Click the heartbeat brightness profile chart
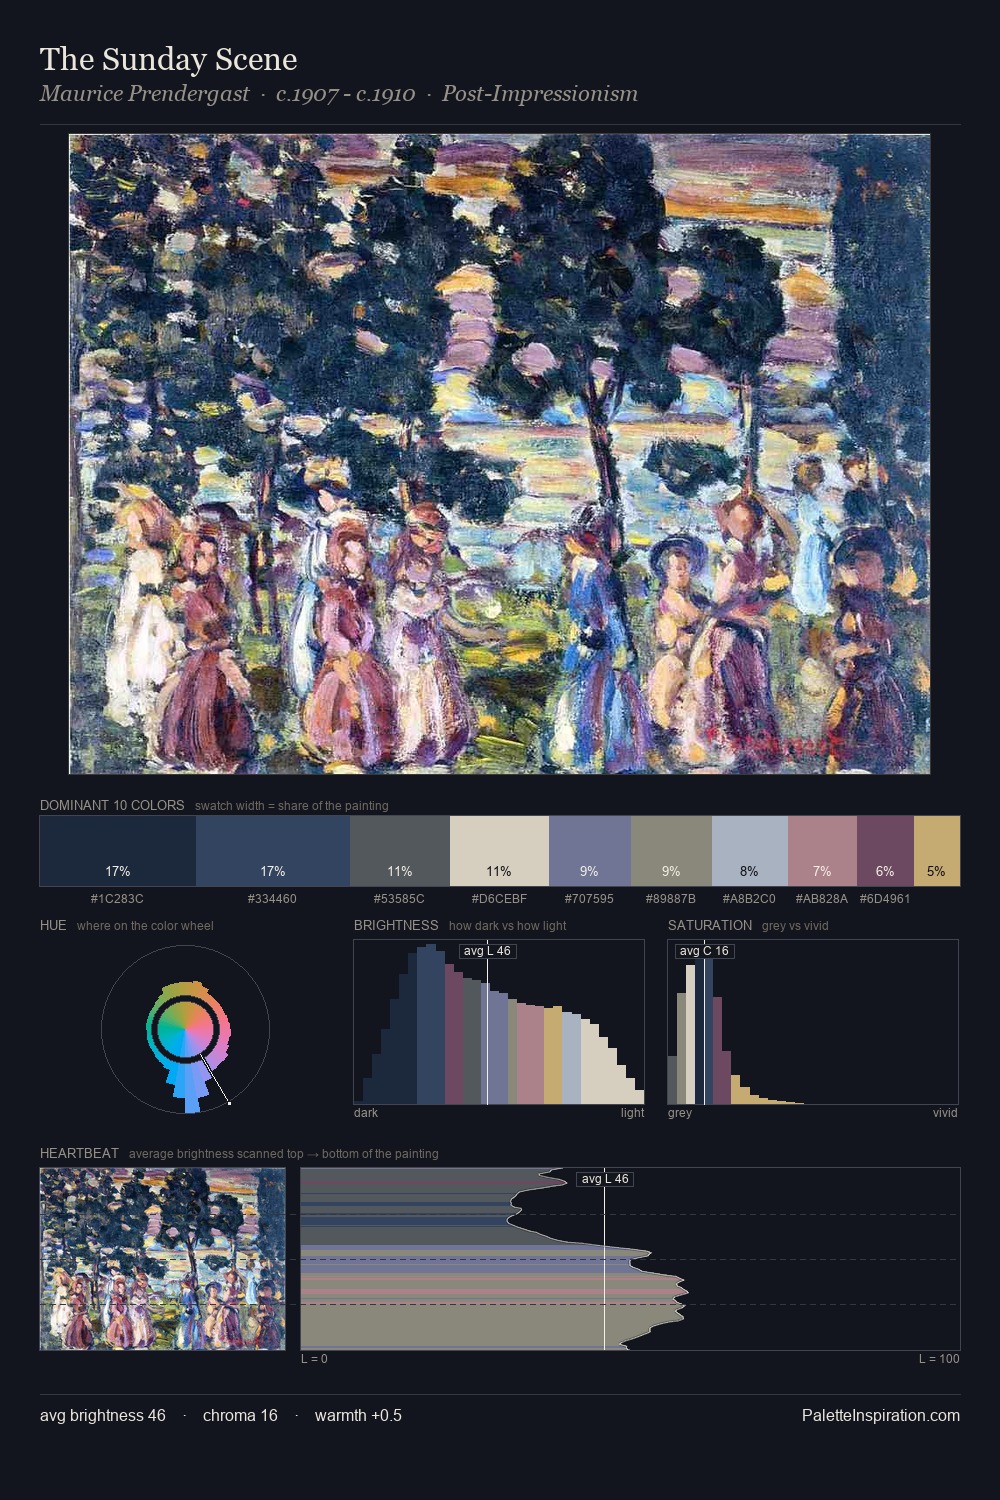1000x1500 pixels. tap(630, 1259)
